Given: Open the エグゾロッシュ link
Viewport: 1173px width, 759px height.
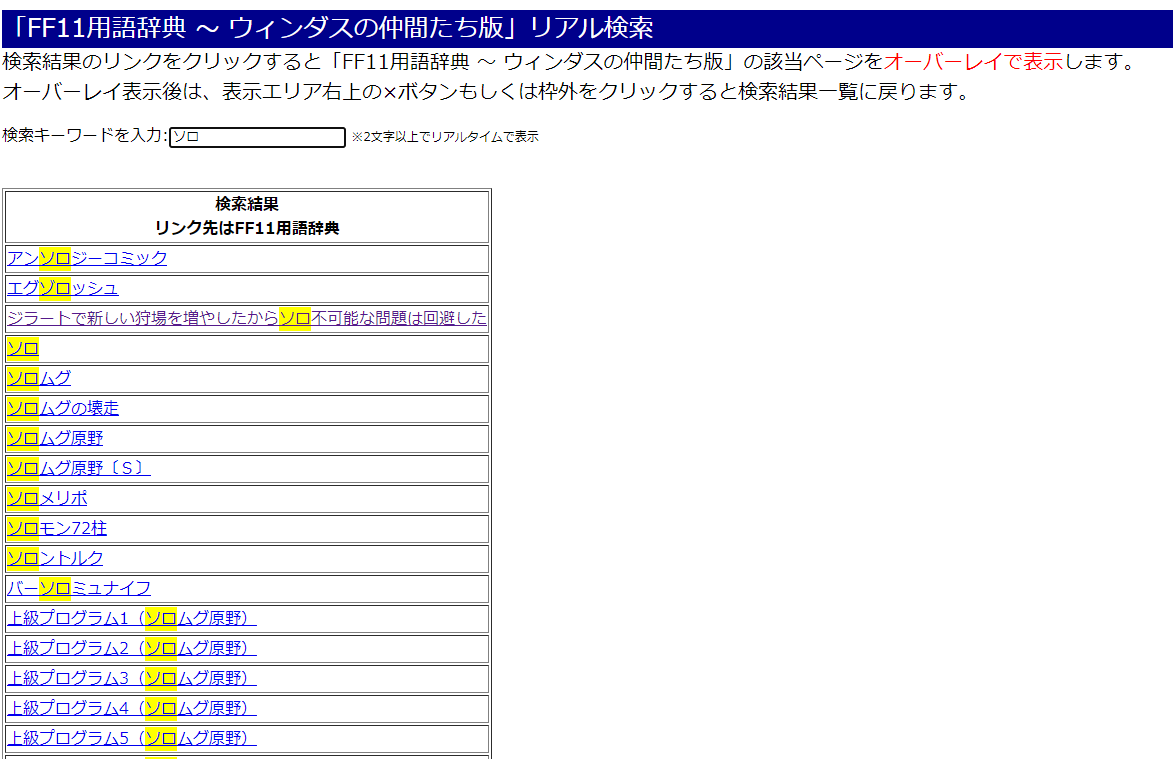Looking at the screenshot, I should [x=63, y=288].
